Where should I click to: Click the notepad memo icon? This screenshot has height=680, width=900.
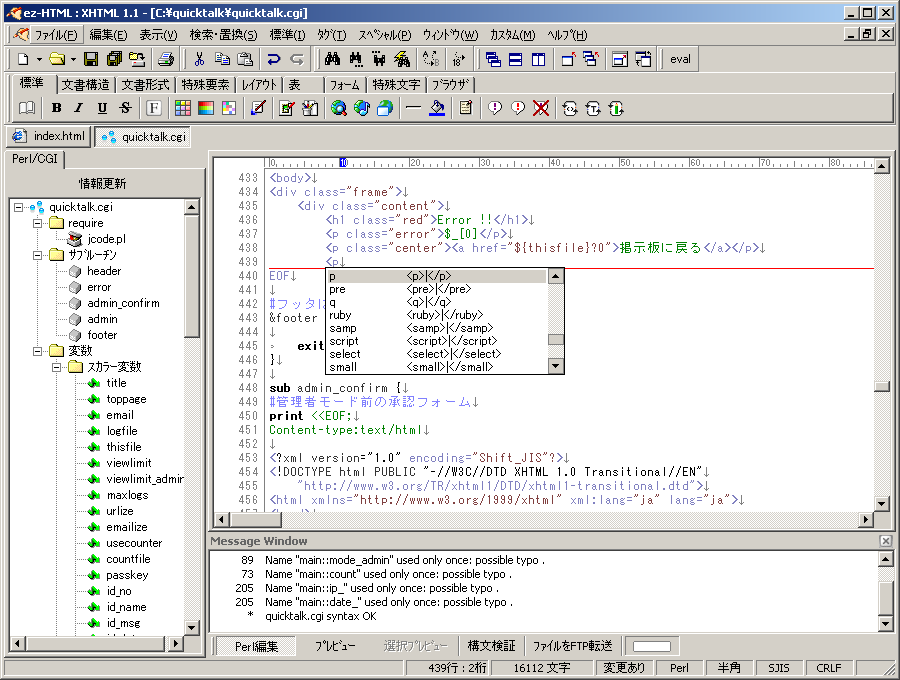[465, 108]
